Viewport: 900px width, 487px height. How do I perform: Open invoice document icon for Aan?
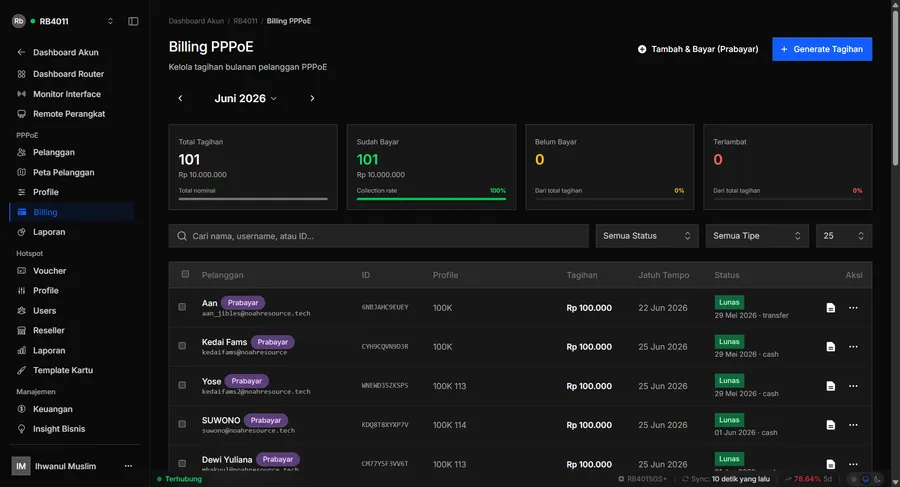(x=831, y=308)
